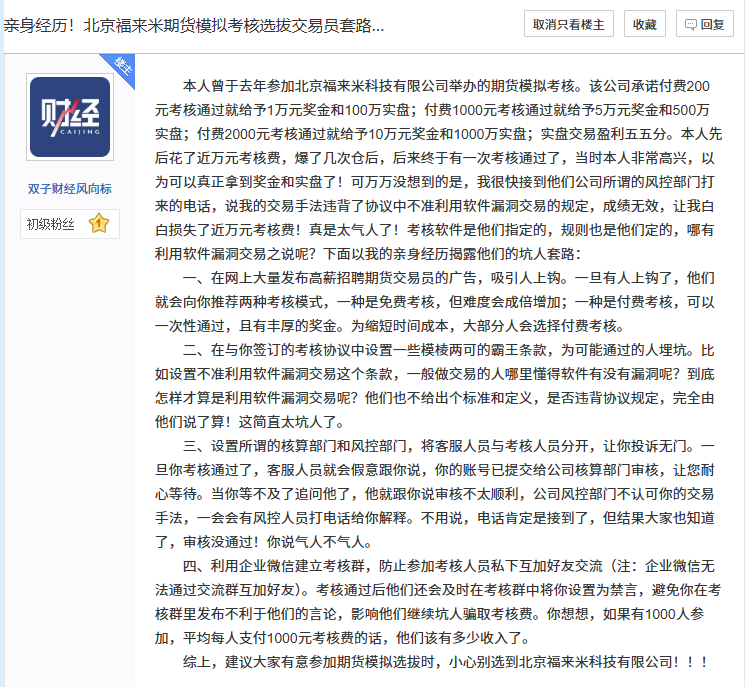Click the paragraph starting 本人曾于去年参加
Screen dimensions: 746x687
(438, 170)
